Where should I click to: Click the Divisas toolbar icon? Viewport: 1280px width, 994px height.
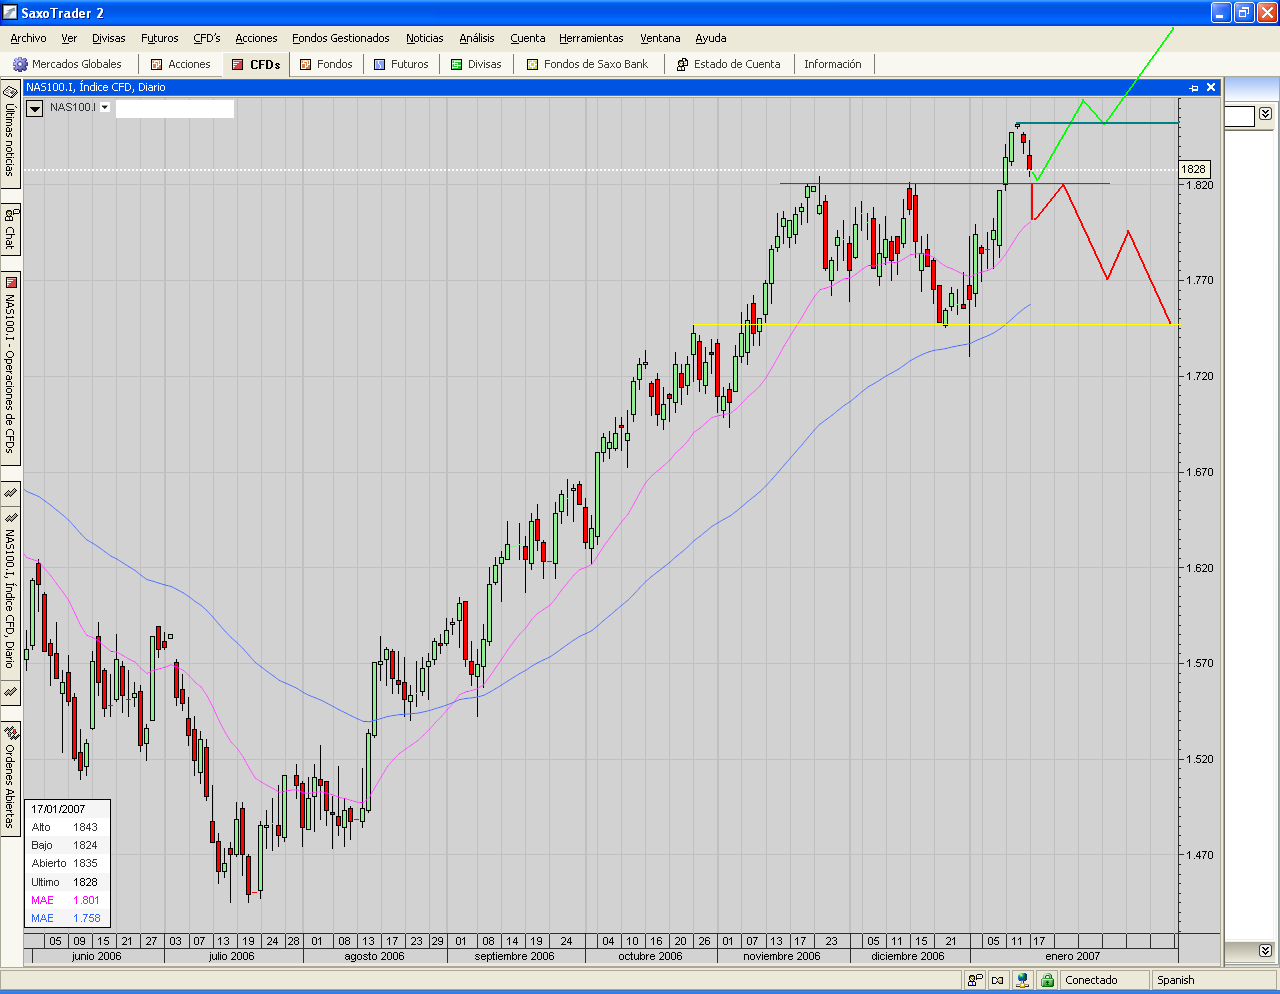(x=456, y=64)
